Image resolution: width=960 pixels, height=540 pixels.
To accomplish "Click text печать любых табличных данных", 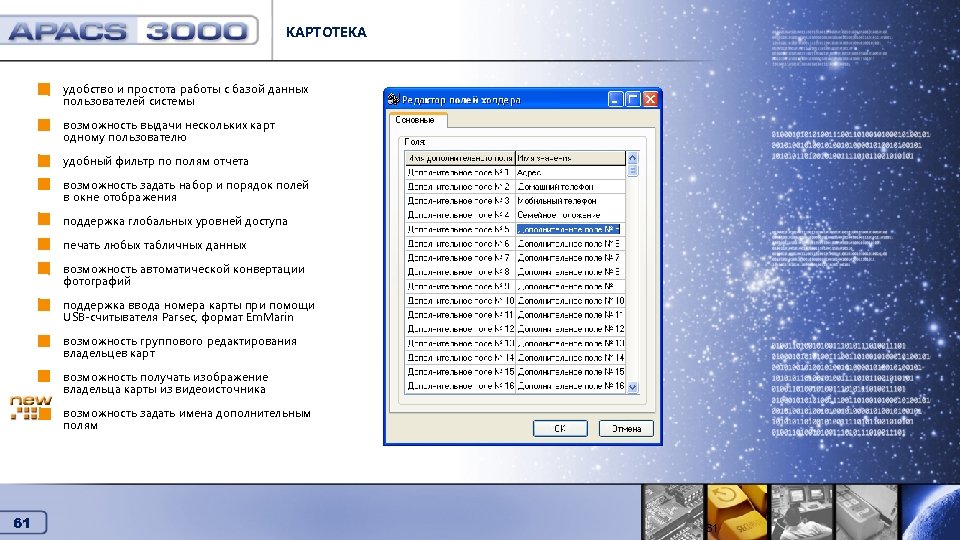I will [x=154, y=245].
